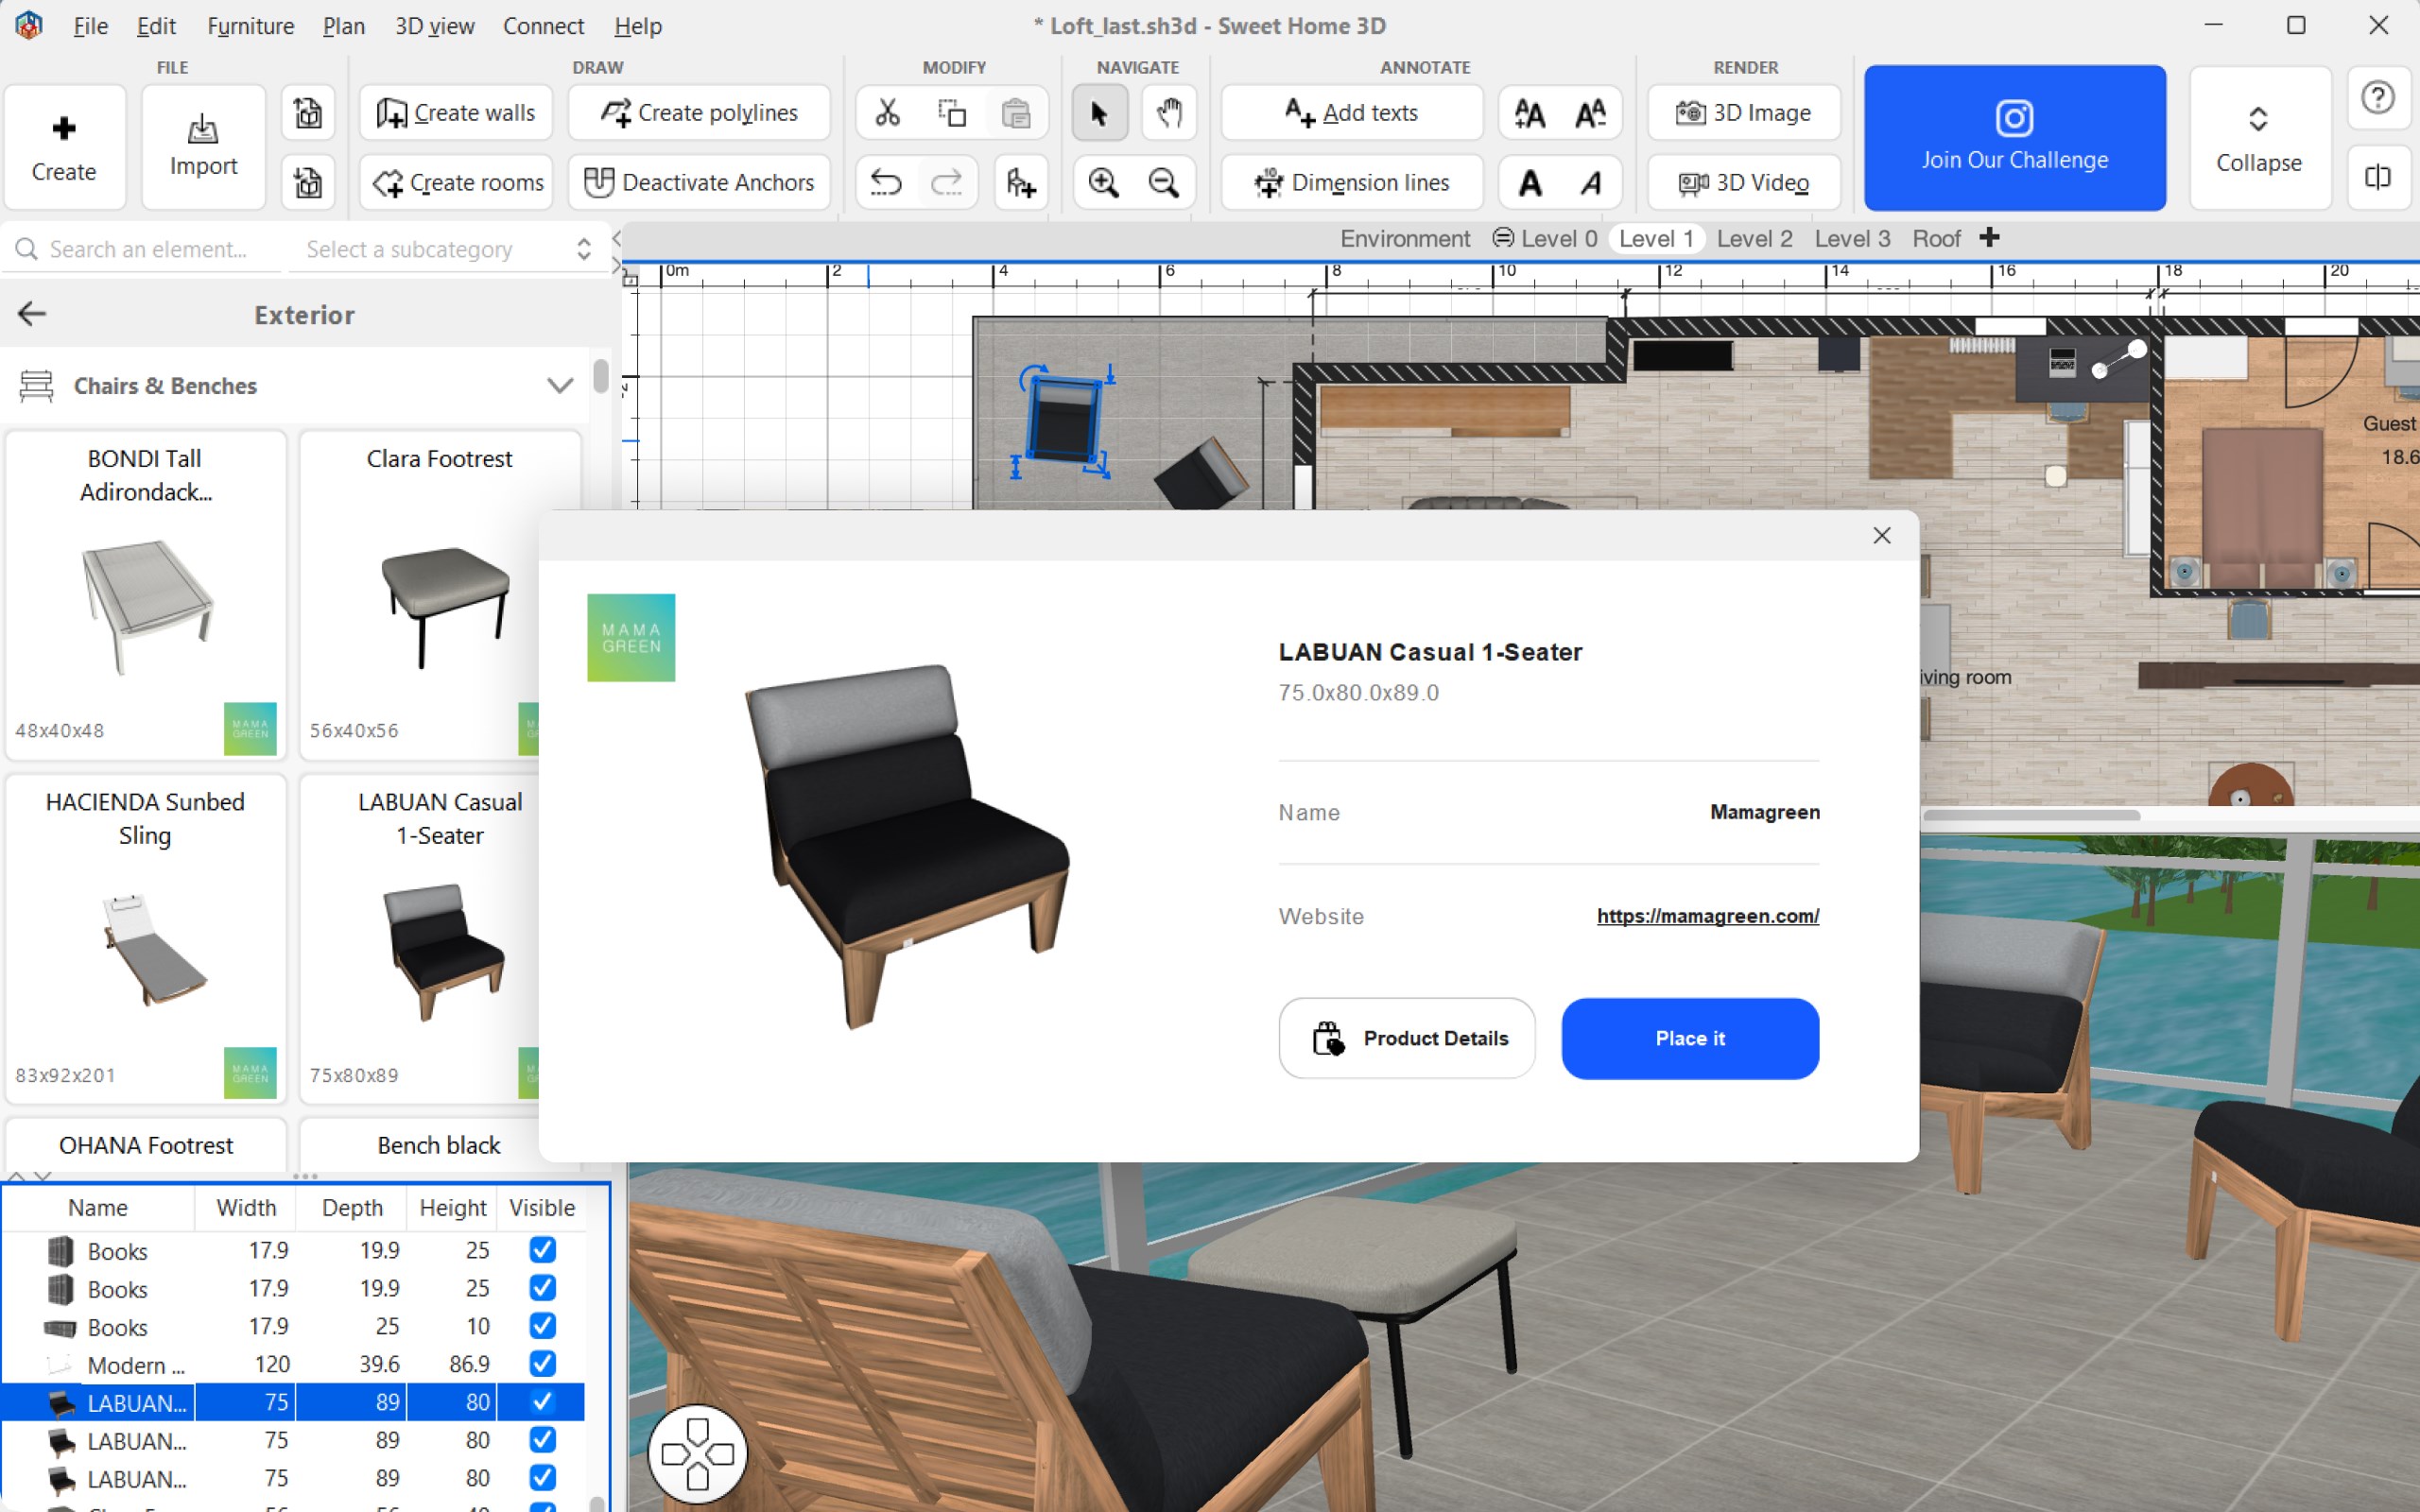2420x1512 pixels.
Task: Open the mamagreen.com website link
Action: click(x=1707, y=915)
